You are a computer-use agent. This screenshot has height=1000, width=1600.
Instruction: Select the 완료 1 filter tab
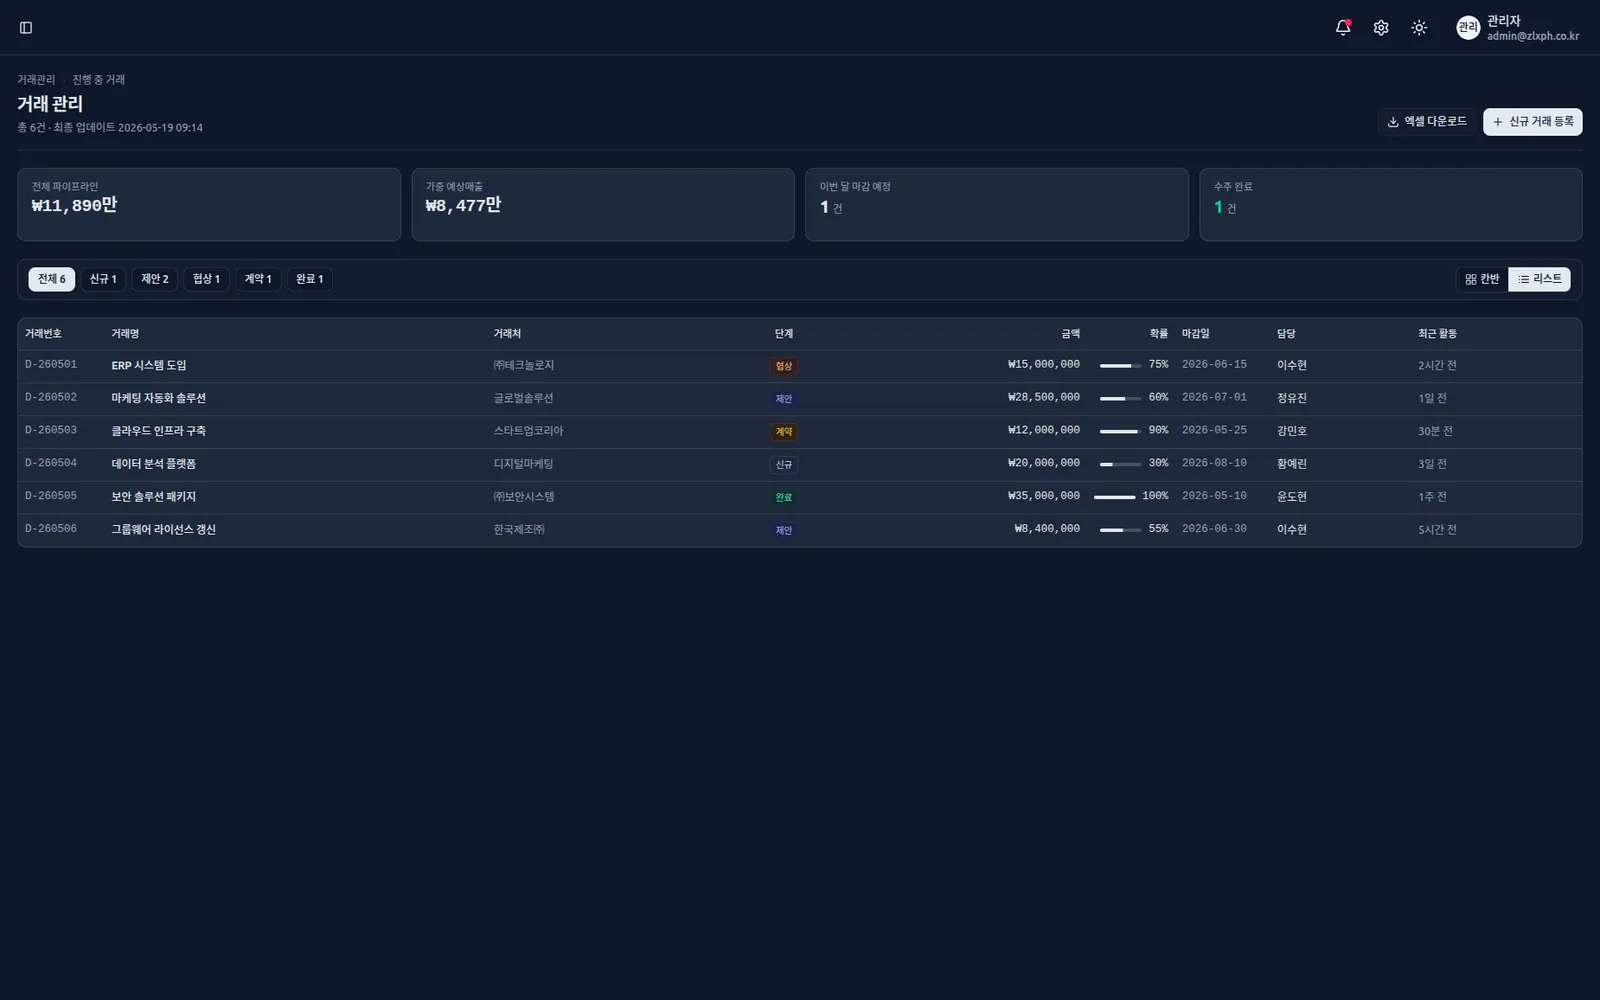pyautogui.click(x=310, y=280)
